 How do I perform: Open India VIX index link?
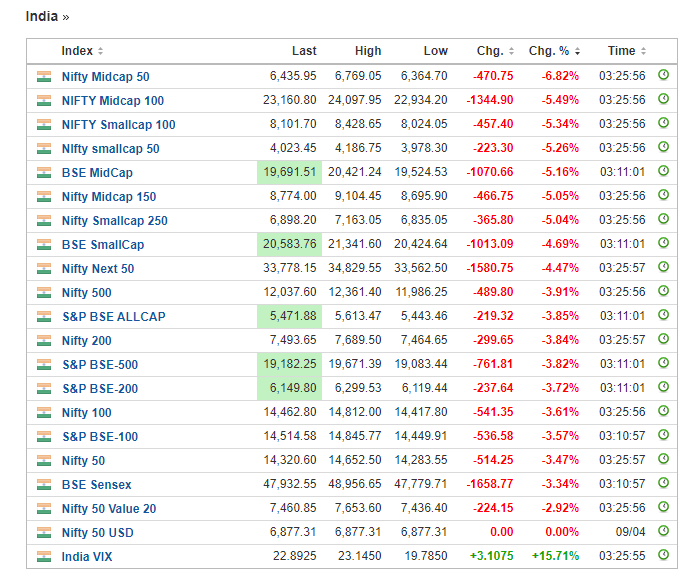click(x=86, y=557)
